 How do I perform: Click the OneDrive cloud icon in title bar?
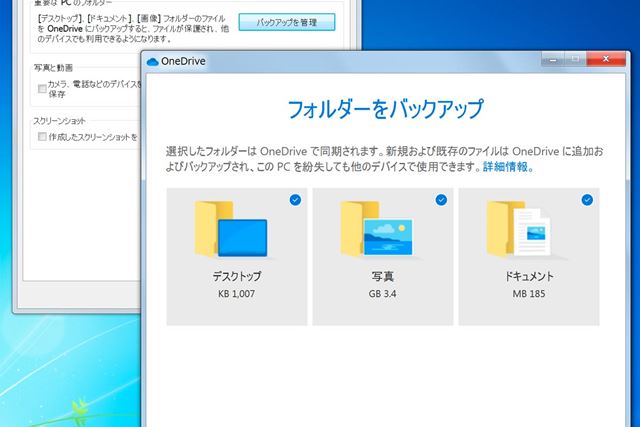pos(153,61)
